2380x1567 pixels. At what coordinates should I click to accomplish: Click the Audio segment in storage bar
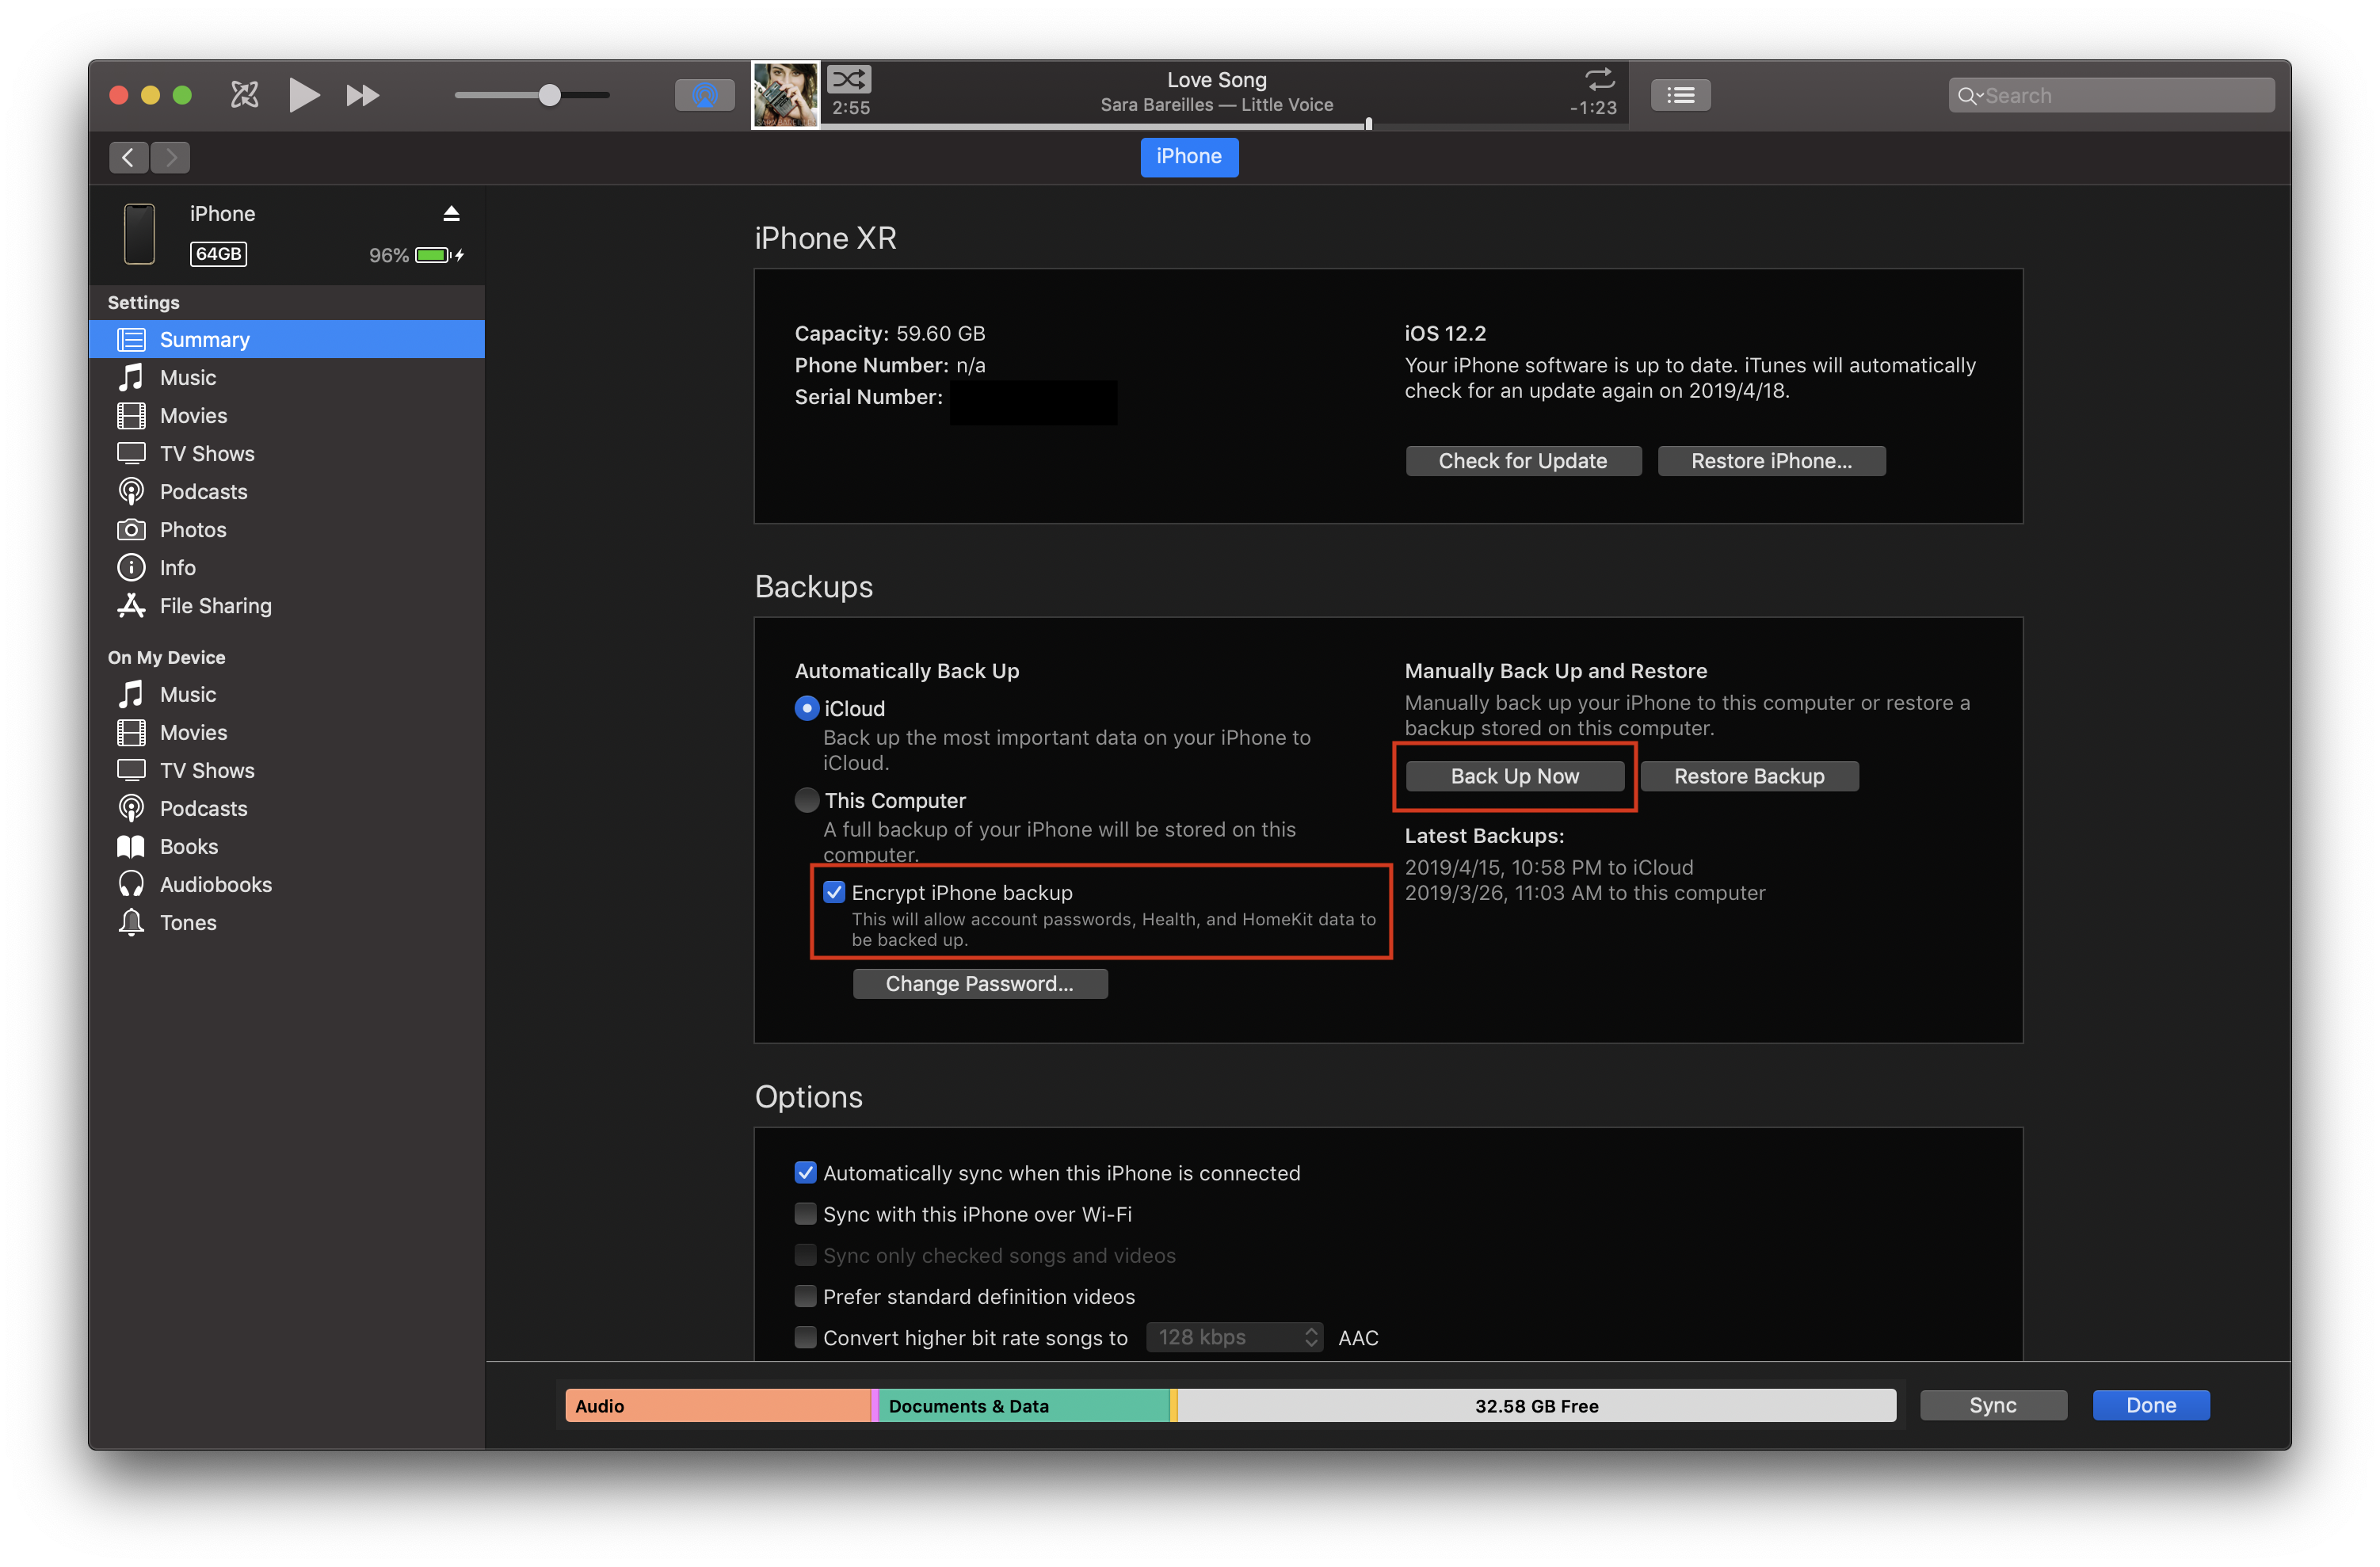click(717, 1405)
